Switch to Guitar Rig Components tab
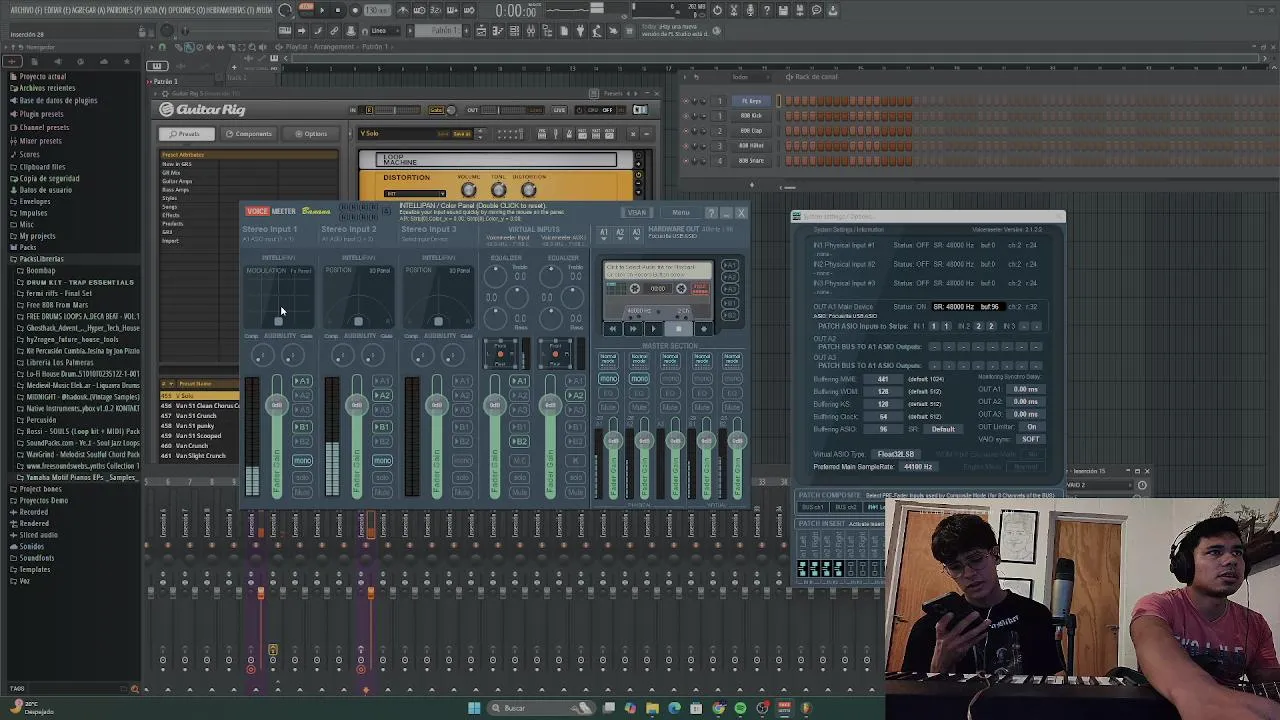 point(248,134)
